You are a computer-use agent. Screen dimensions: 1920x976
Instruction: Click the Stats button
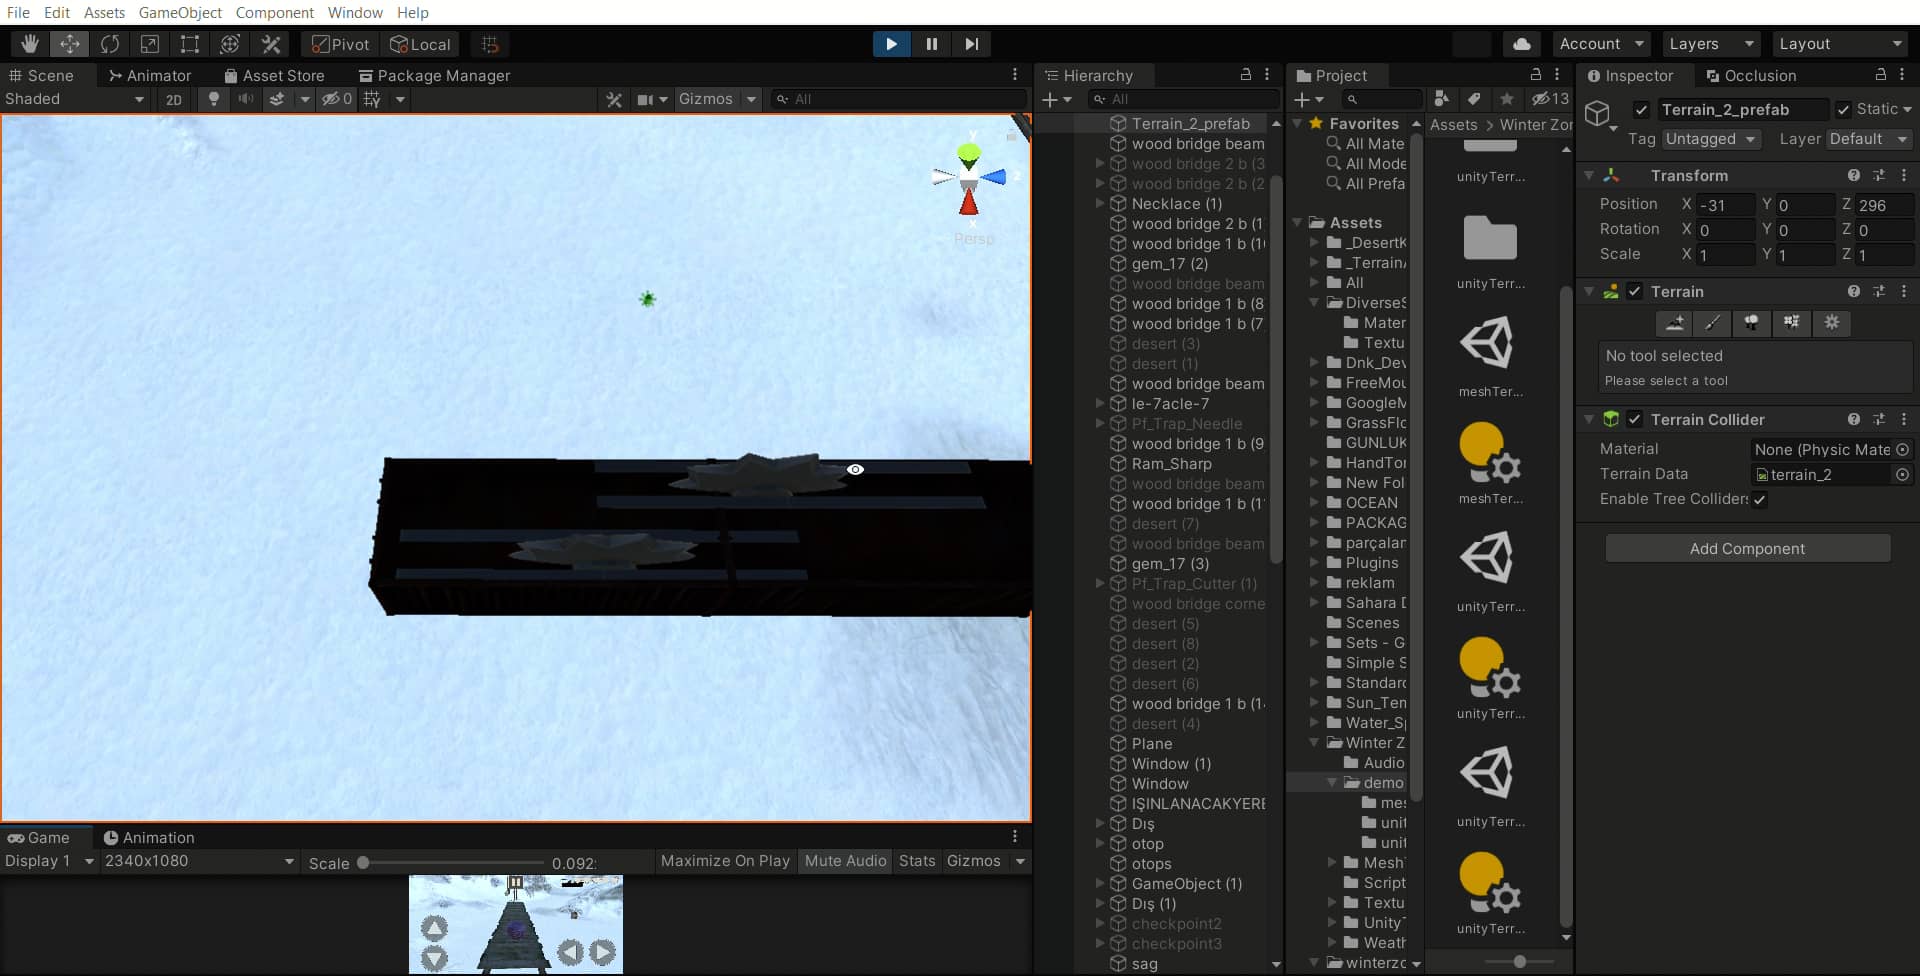point(917,861)
